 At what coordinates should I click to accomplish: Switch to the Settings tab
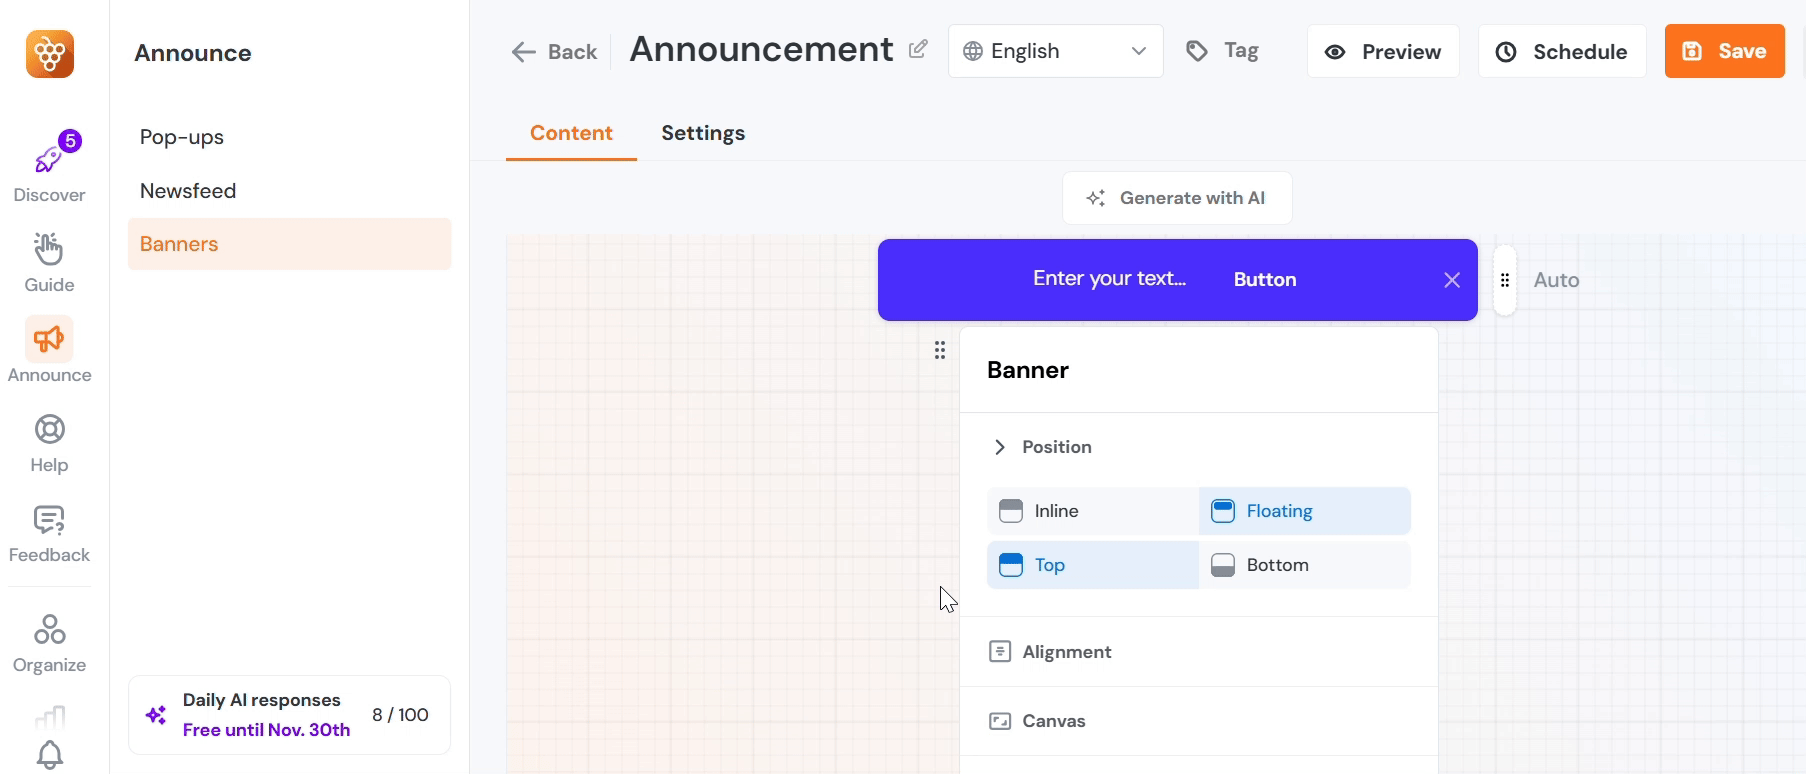tap(703, 133)
